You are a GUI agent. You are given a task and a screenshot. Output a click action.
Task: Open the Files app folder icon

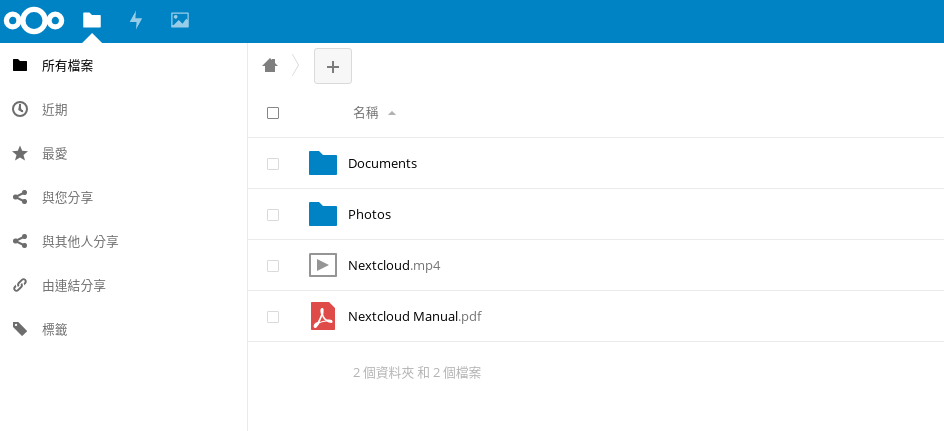[x=92, y=20]
